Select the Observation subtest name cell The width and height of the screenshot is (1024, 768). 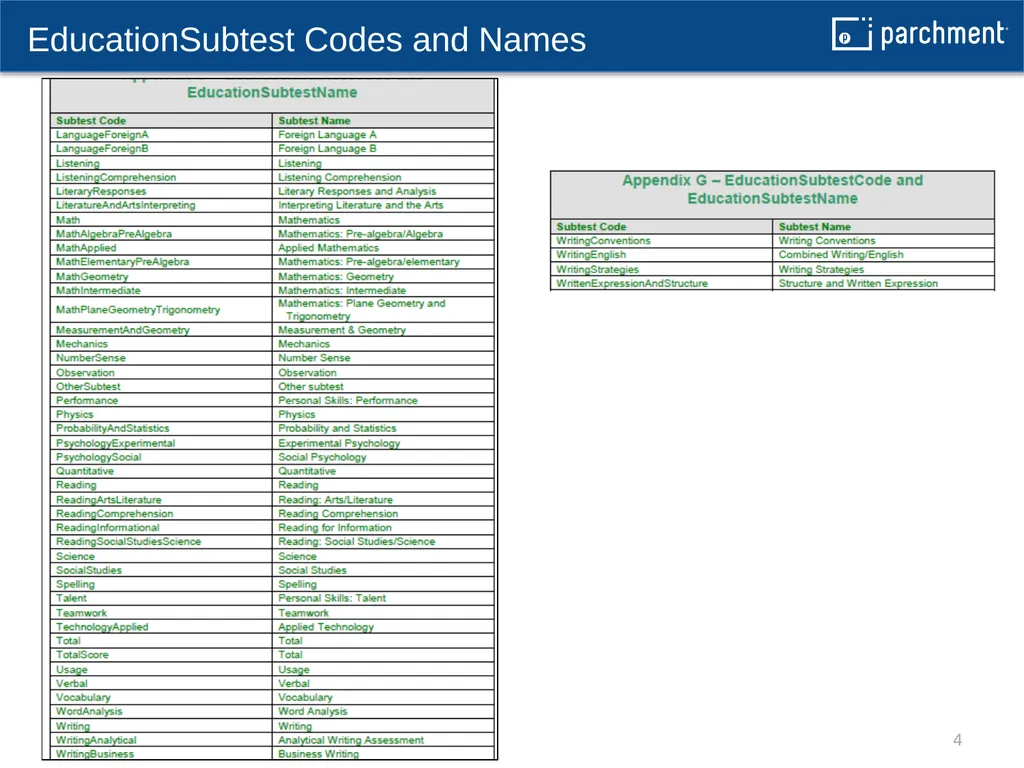tap(383, 373)
